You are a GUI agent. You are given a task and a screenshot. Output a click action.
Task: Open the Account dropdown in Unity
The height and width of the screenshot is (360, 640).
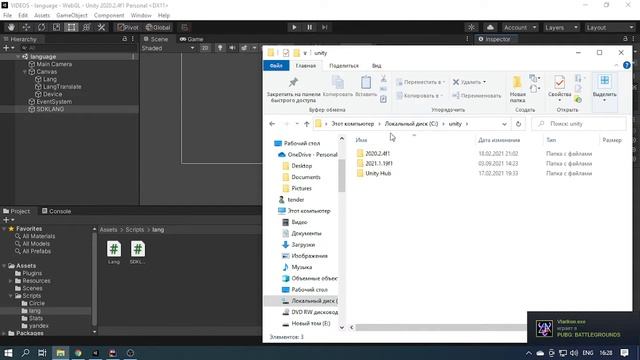click(x=520, y=27)
